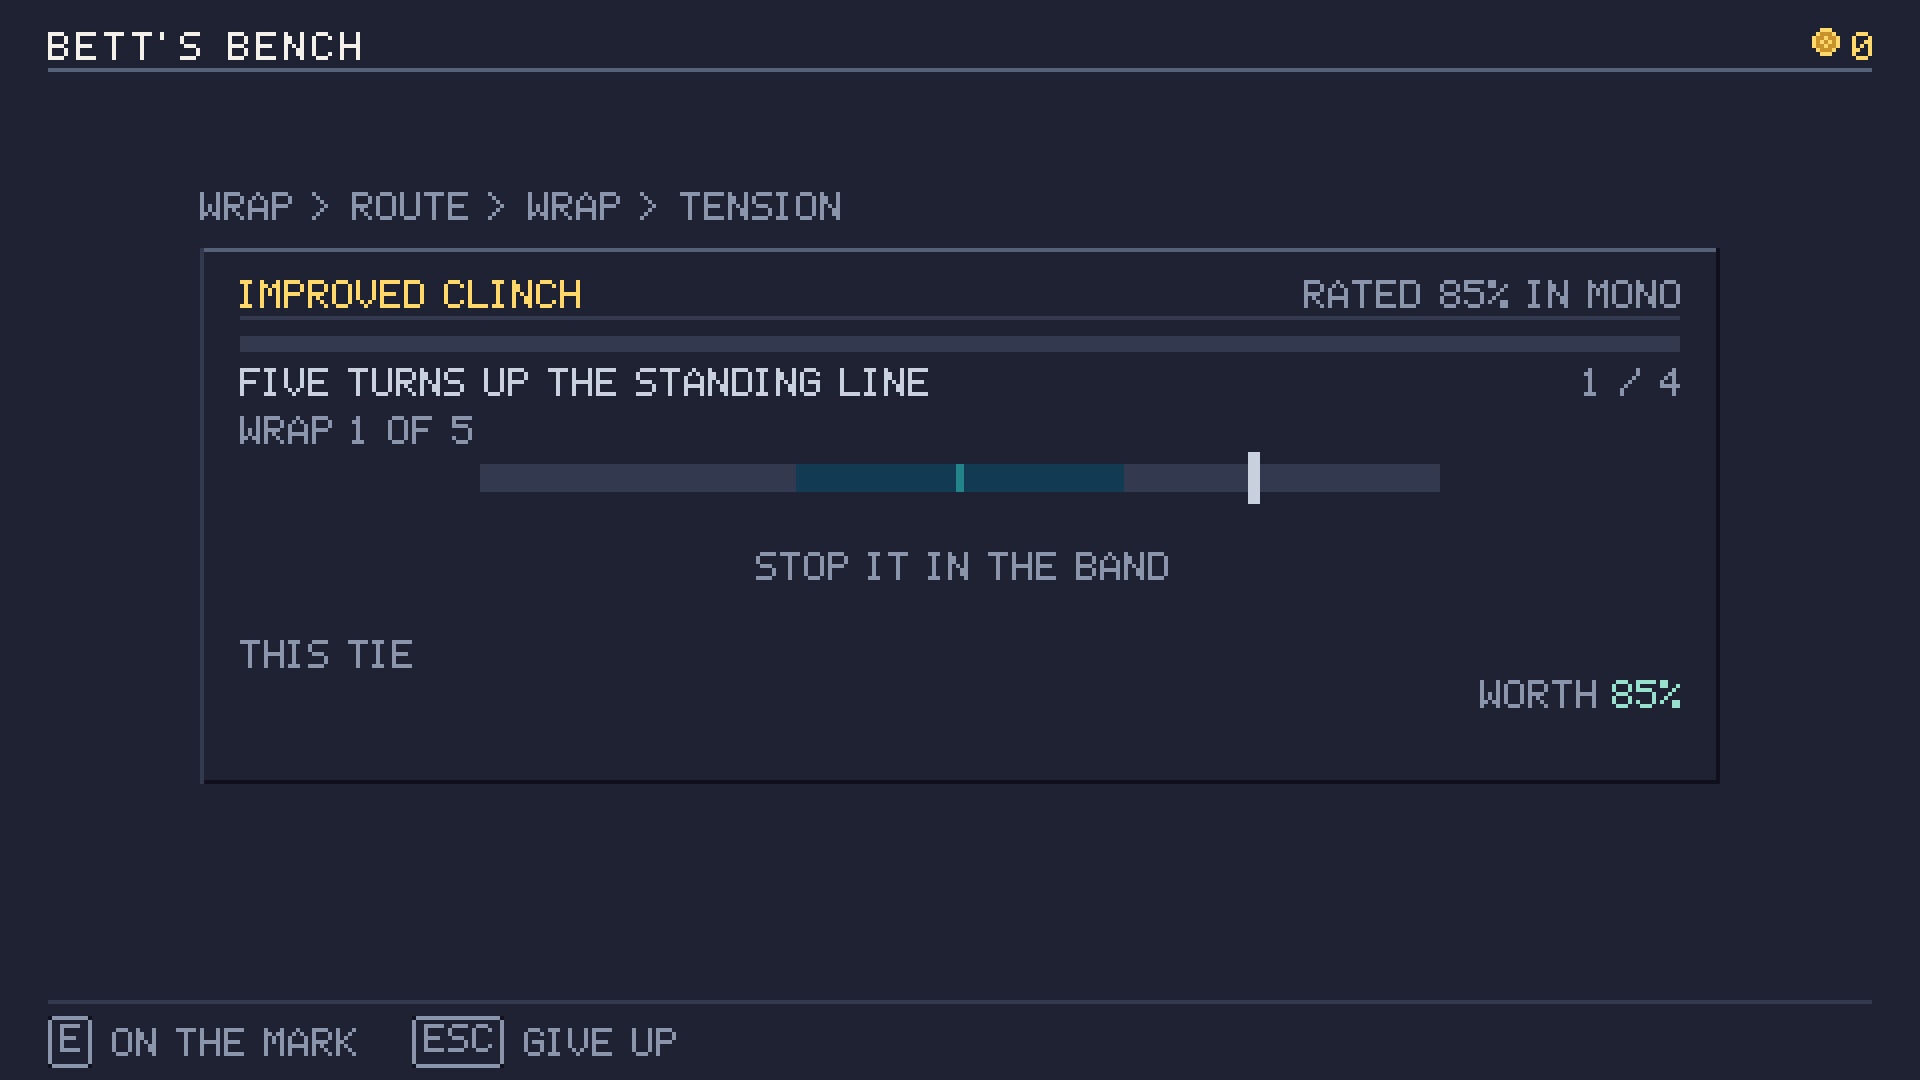This screenshot has width=1920, height=1080.
Task: Click the chevron after ROUTE
Action: pyautogui.click(x=497, y=207)
